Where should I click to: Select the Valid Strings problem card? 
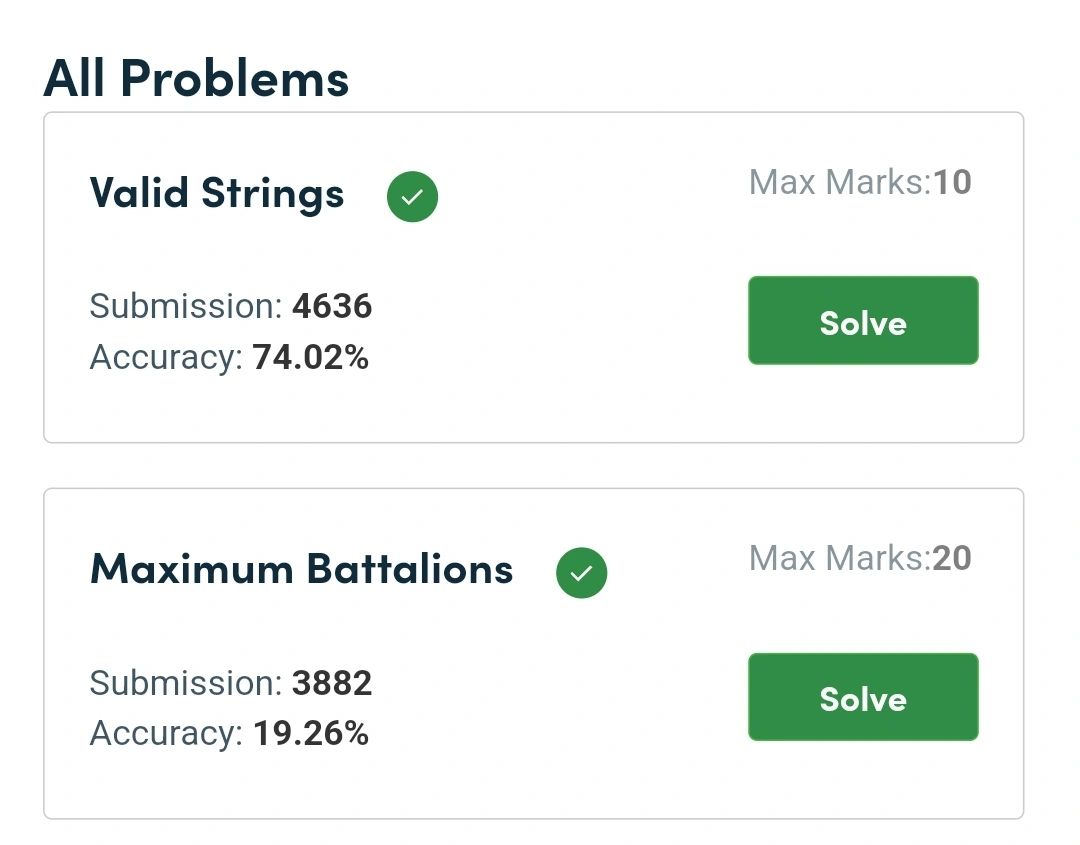534,278
